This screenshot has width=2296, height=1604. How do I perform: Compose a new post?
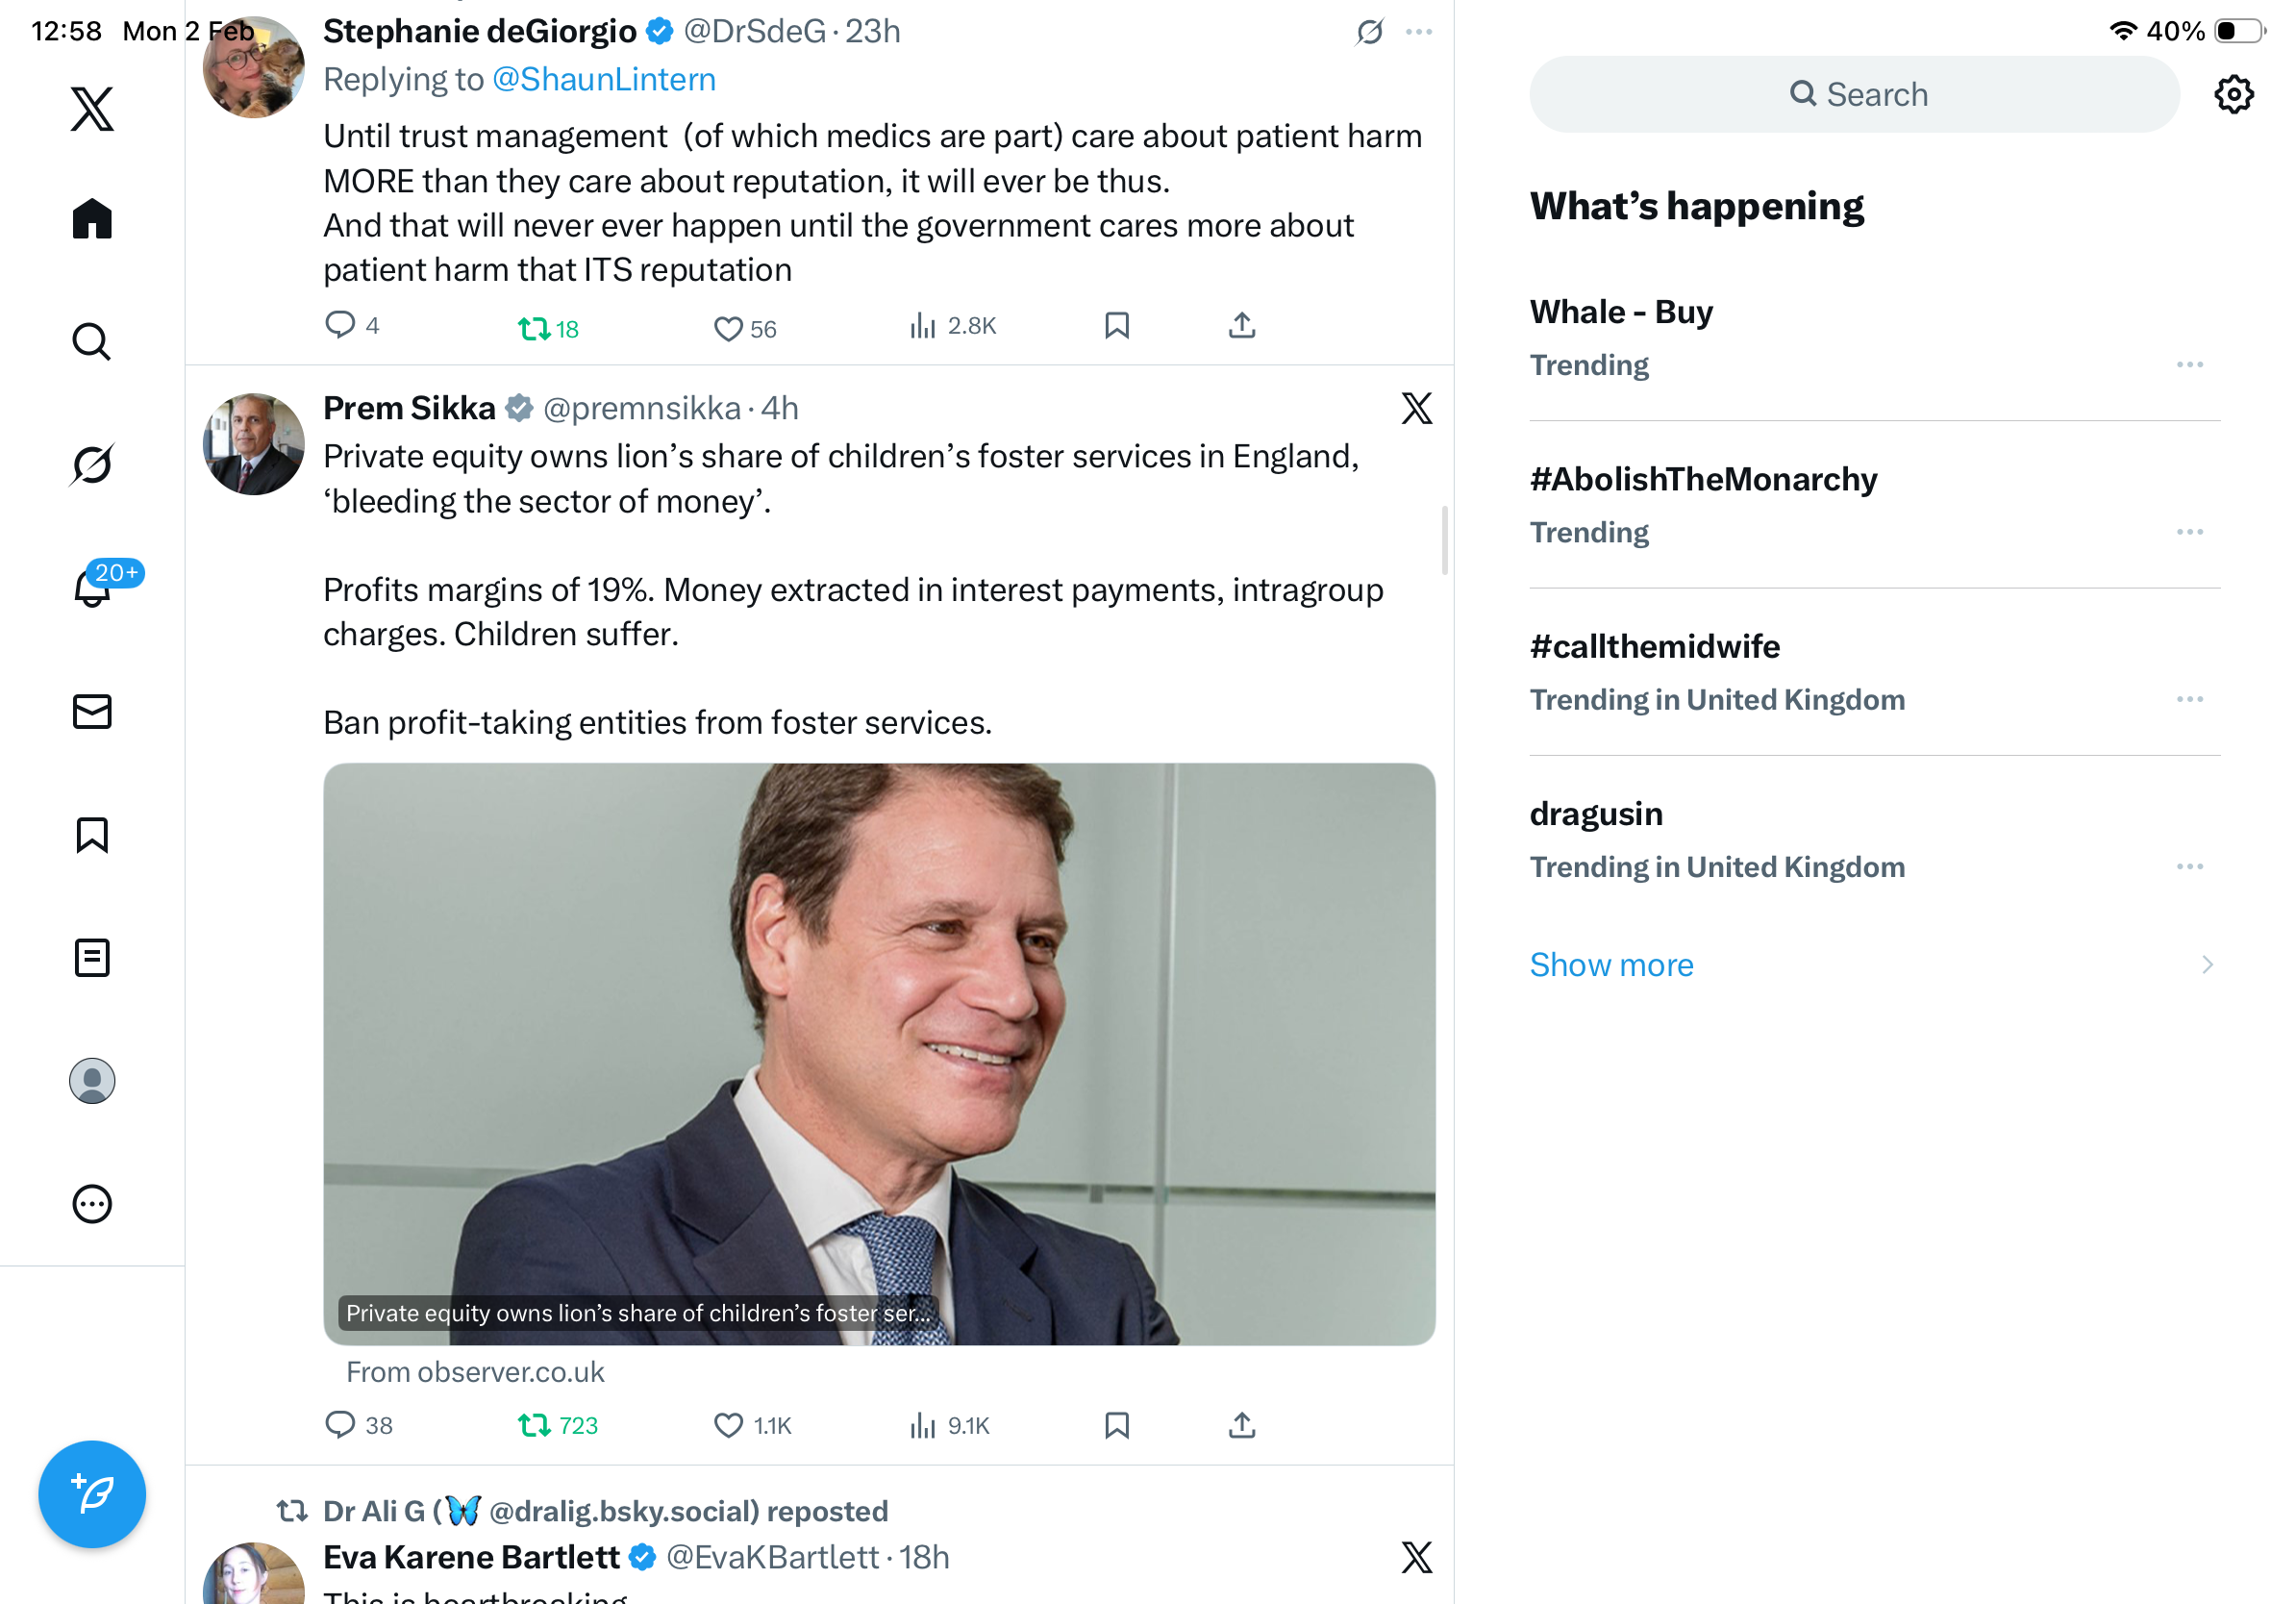(x=92, y=1493)
